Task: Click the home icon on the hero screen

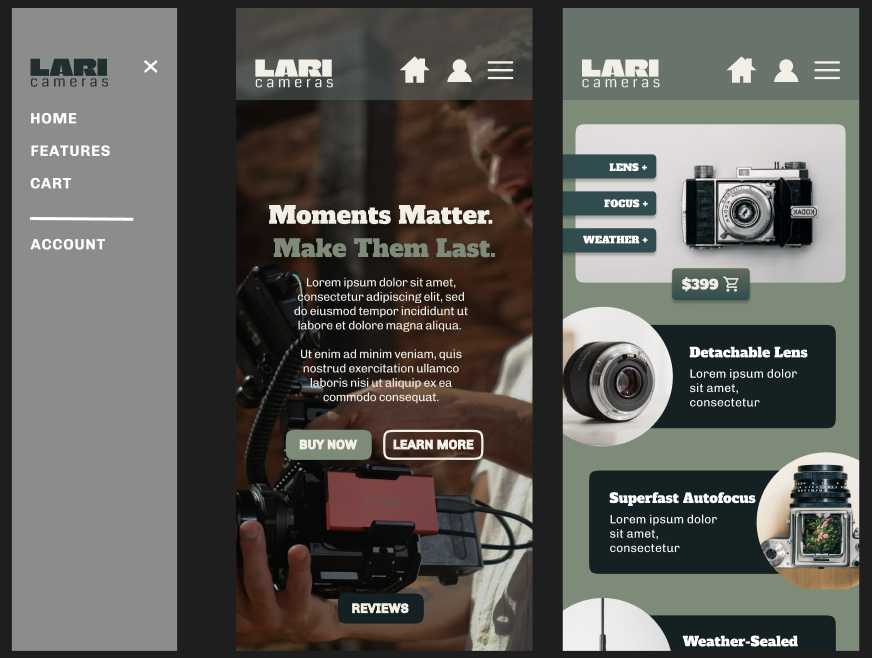Action: (414, 70)
